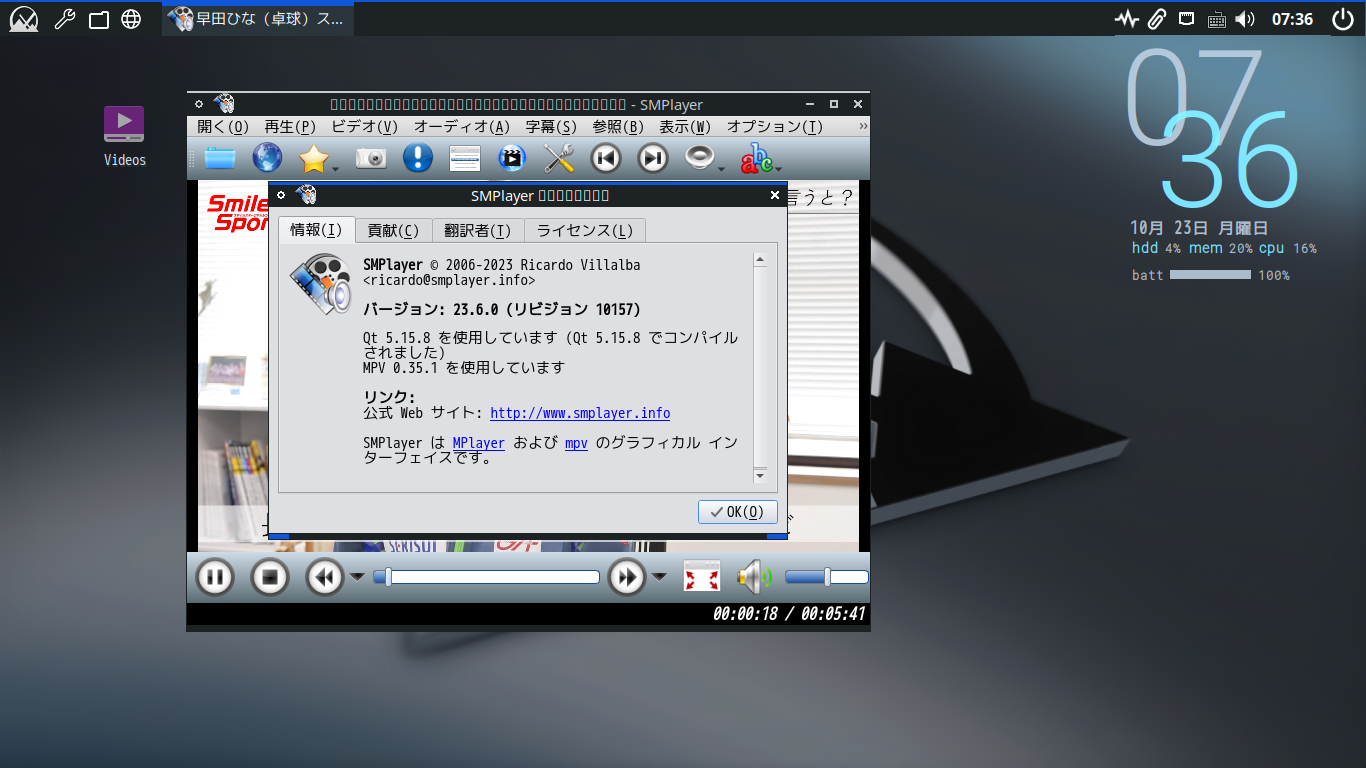Open the 開く(O) menu

click(x=223, y=127)
